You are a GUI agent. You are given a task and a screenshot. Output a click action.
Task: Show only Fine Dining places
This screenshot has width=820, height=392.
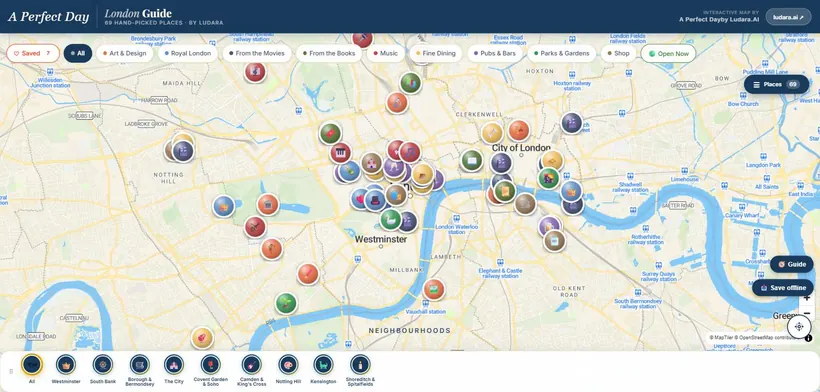click(x=436, y=53)
